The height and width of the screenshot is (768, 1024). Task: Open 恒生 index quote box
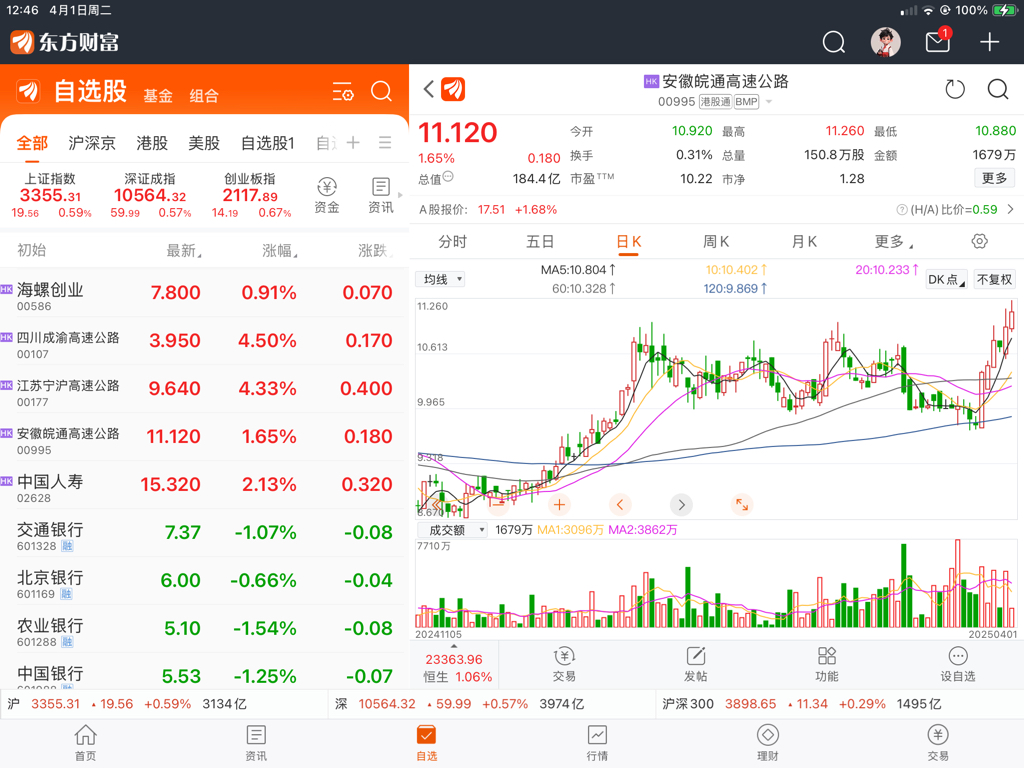[x=455, y=667]
